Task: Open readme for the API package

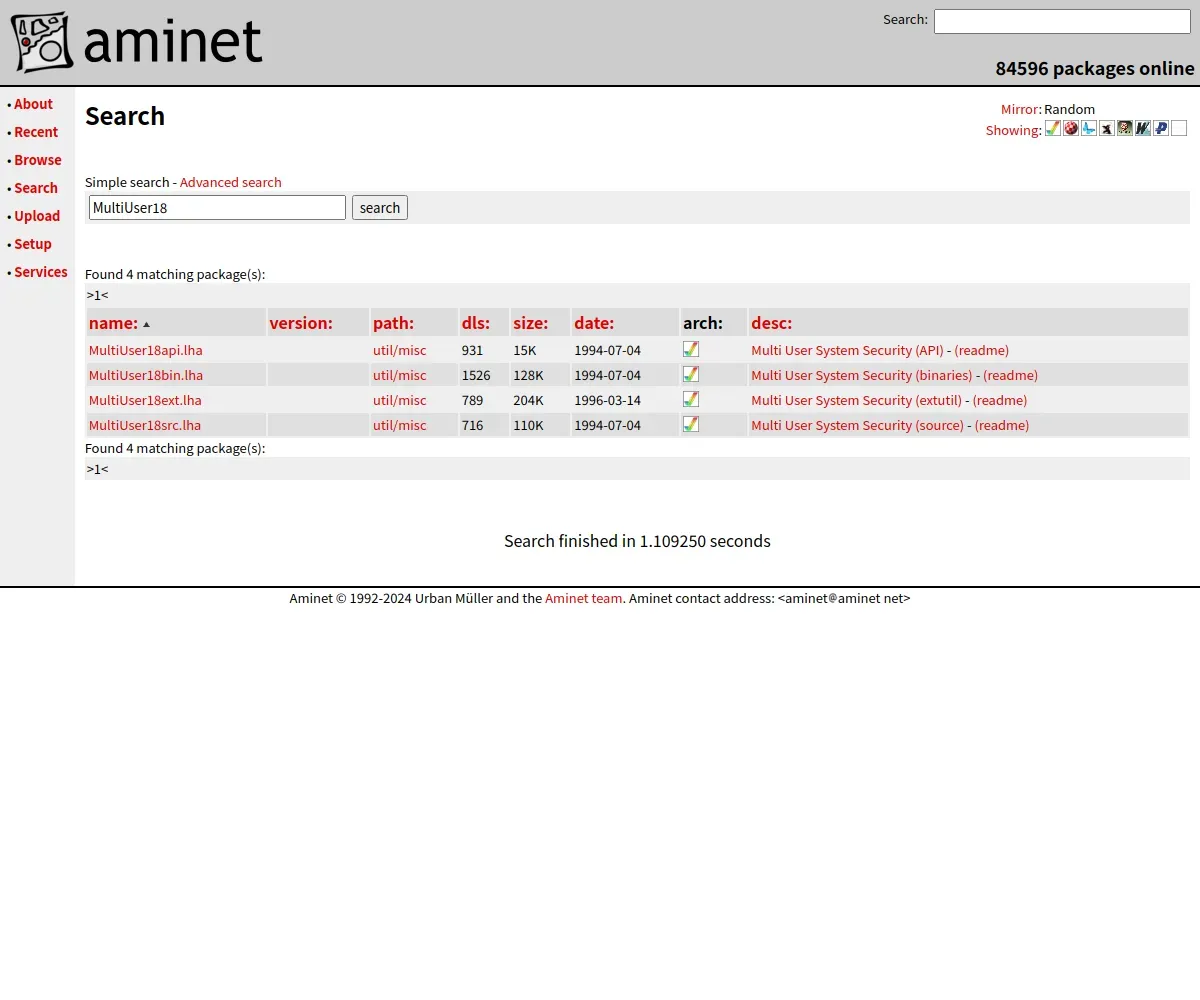Action: 982,350
